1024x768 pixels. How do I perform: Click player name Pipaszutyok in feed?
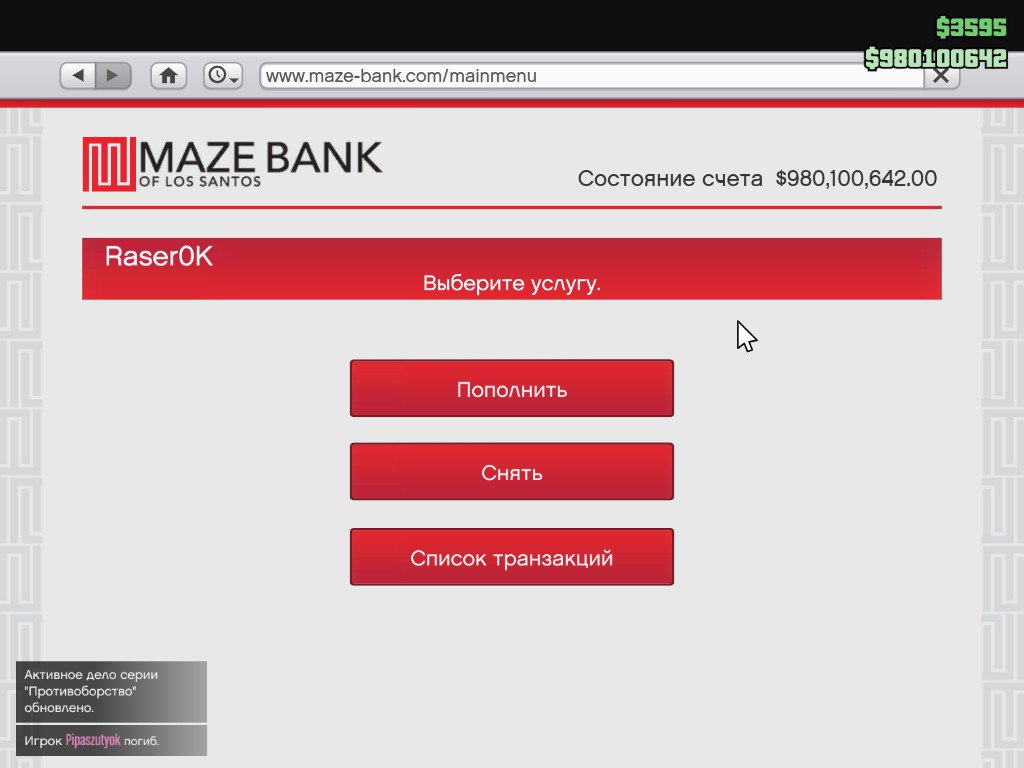(x=93, y=740)
